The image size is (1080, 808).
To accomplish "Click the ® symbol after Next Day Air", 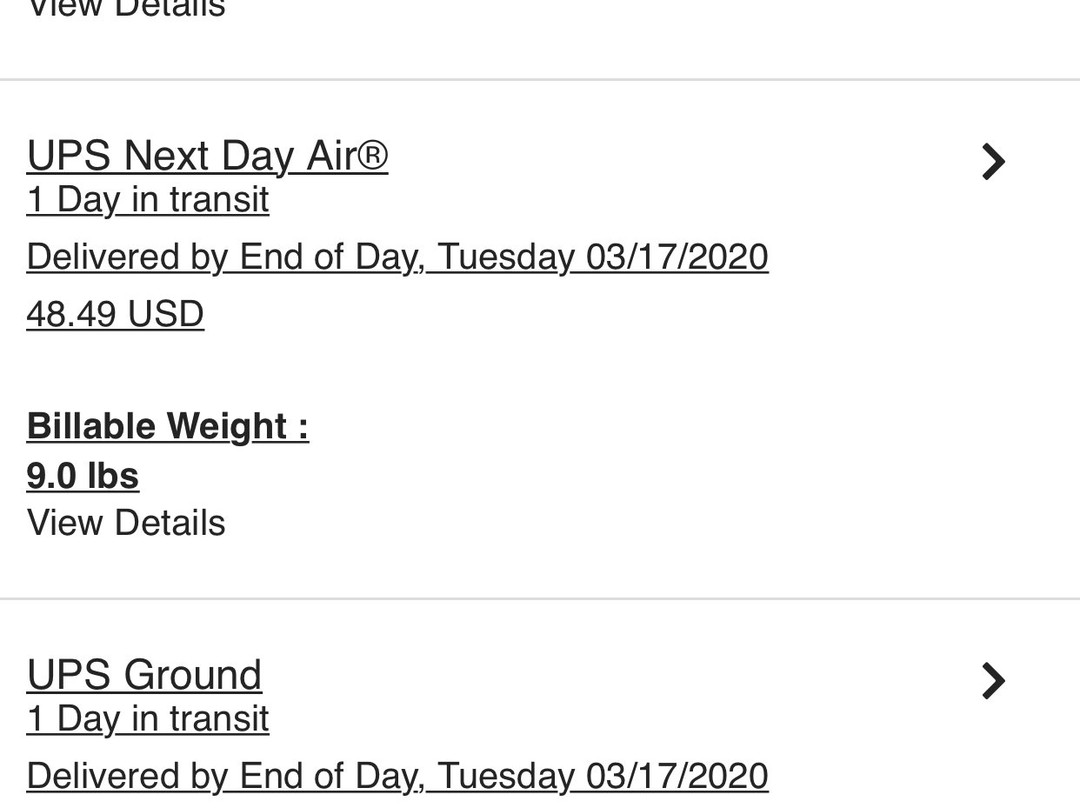I will tap(371, 156).
